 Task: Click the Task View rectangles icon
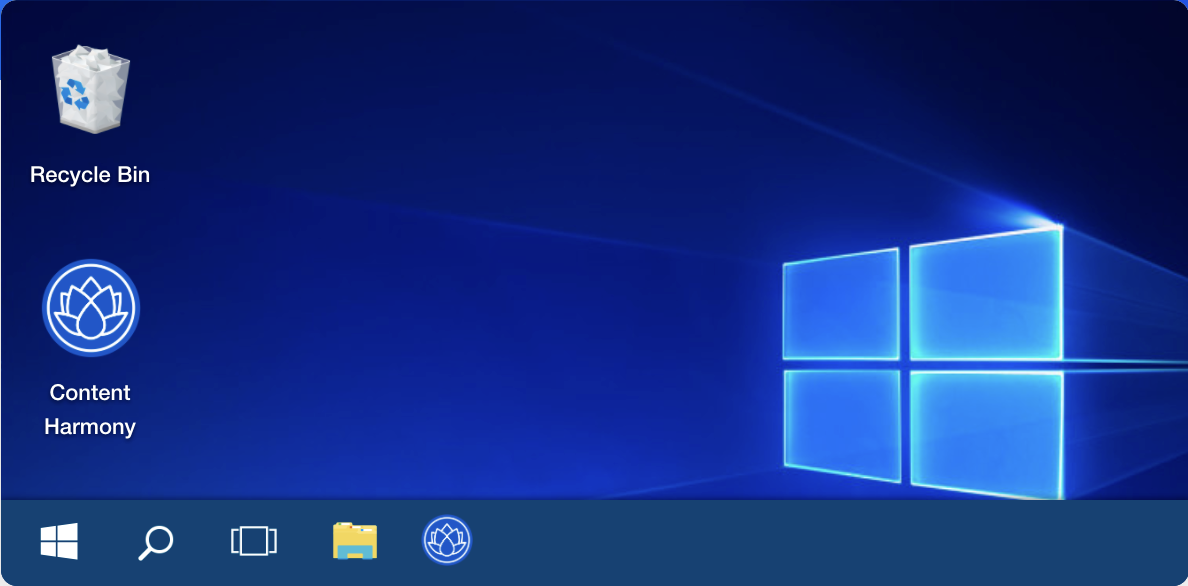(x=253, y=541)
